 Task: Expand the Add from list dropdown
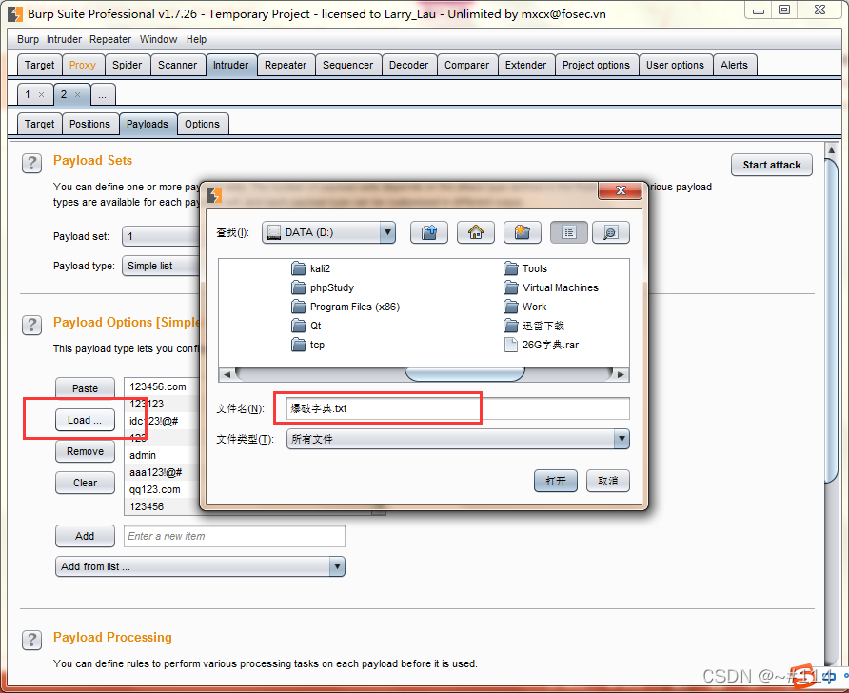tap(200, 567)
